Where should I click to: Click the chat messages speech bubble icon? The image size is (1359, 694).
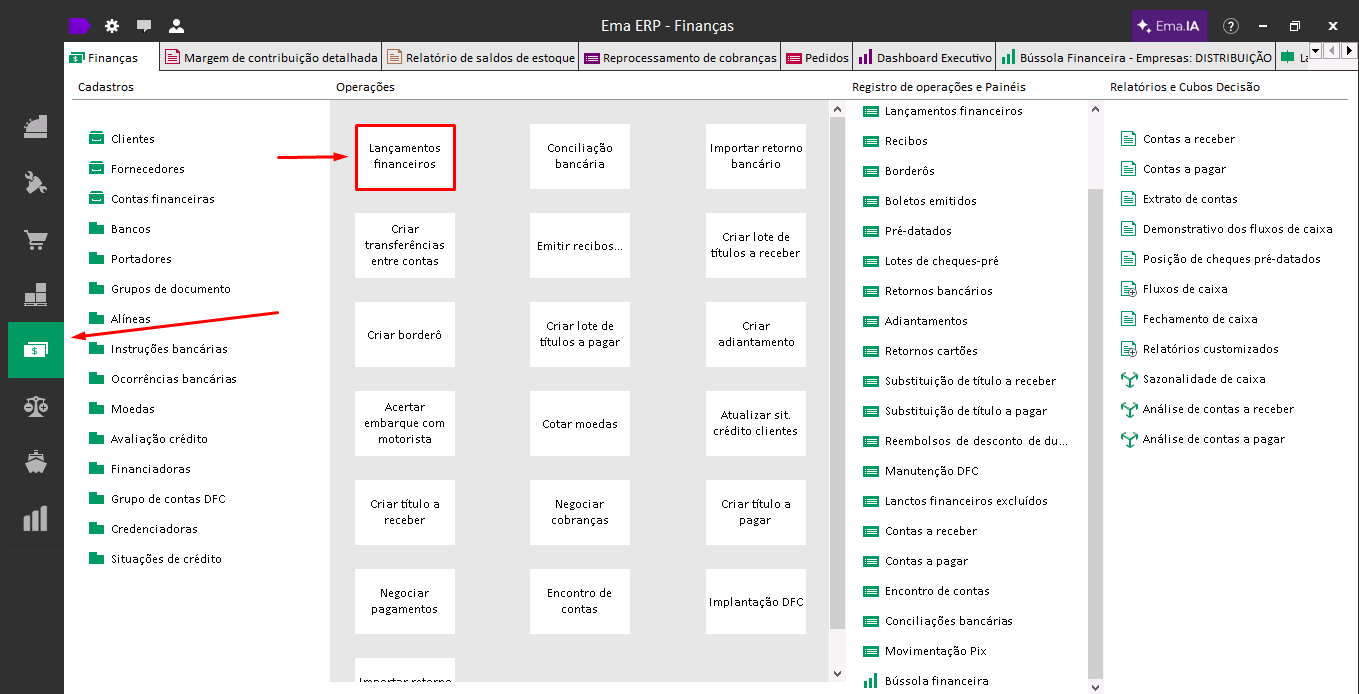[144, 26]
